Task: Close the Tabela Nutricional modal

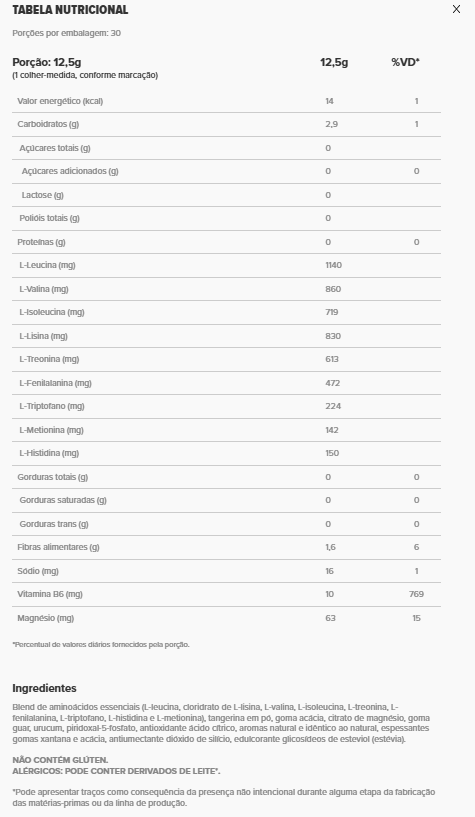Action: tap(456, 9)
